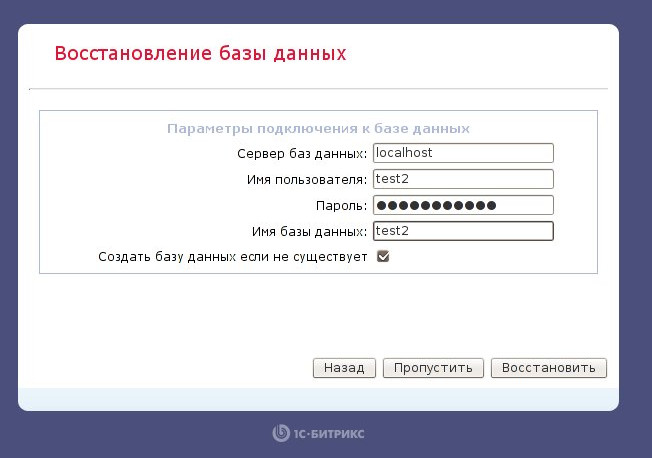Select the masked password input field
The width and height of the screenshot is (652, 458).
coord(463,205)
